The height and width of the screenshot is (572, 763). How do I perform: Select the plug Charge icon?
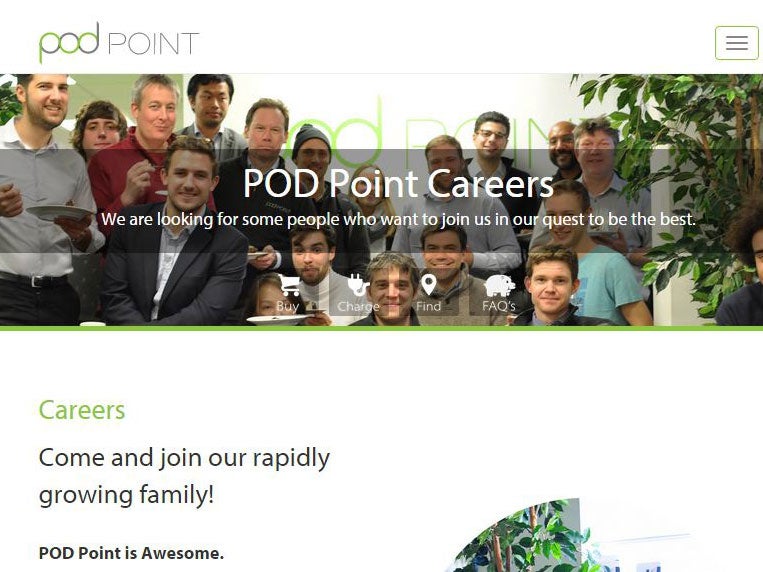coord(358,285)
